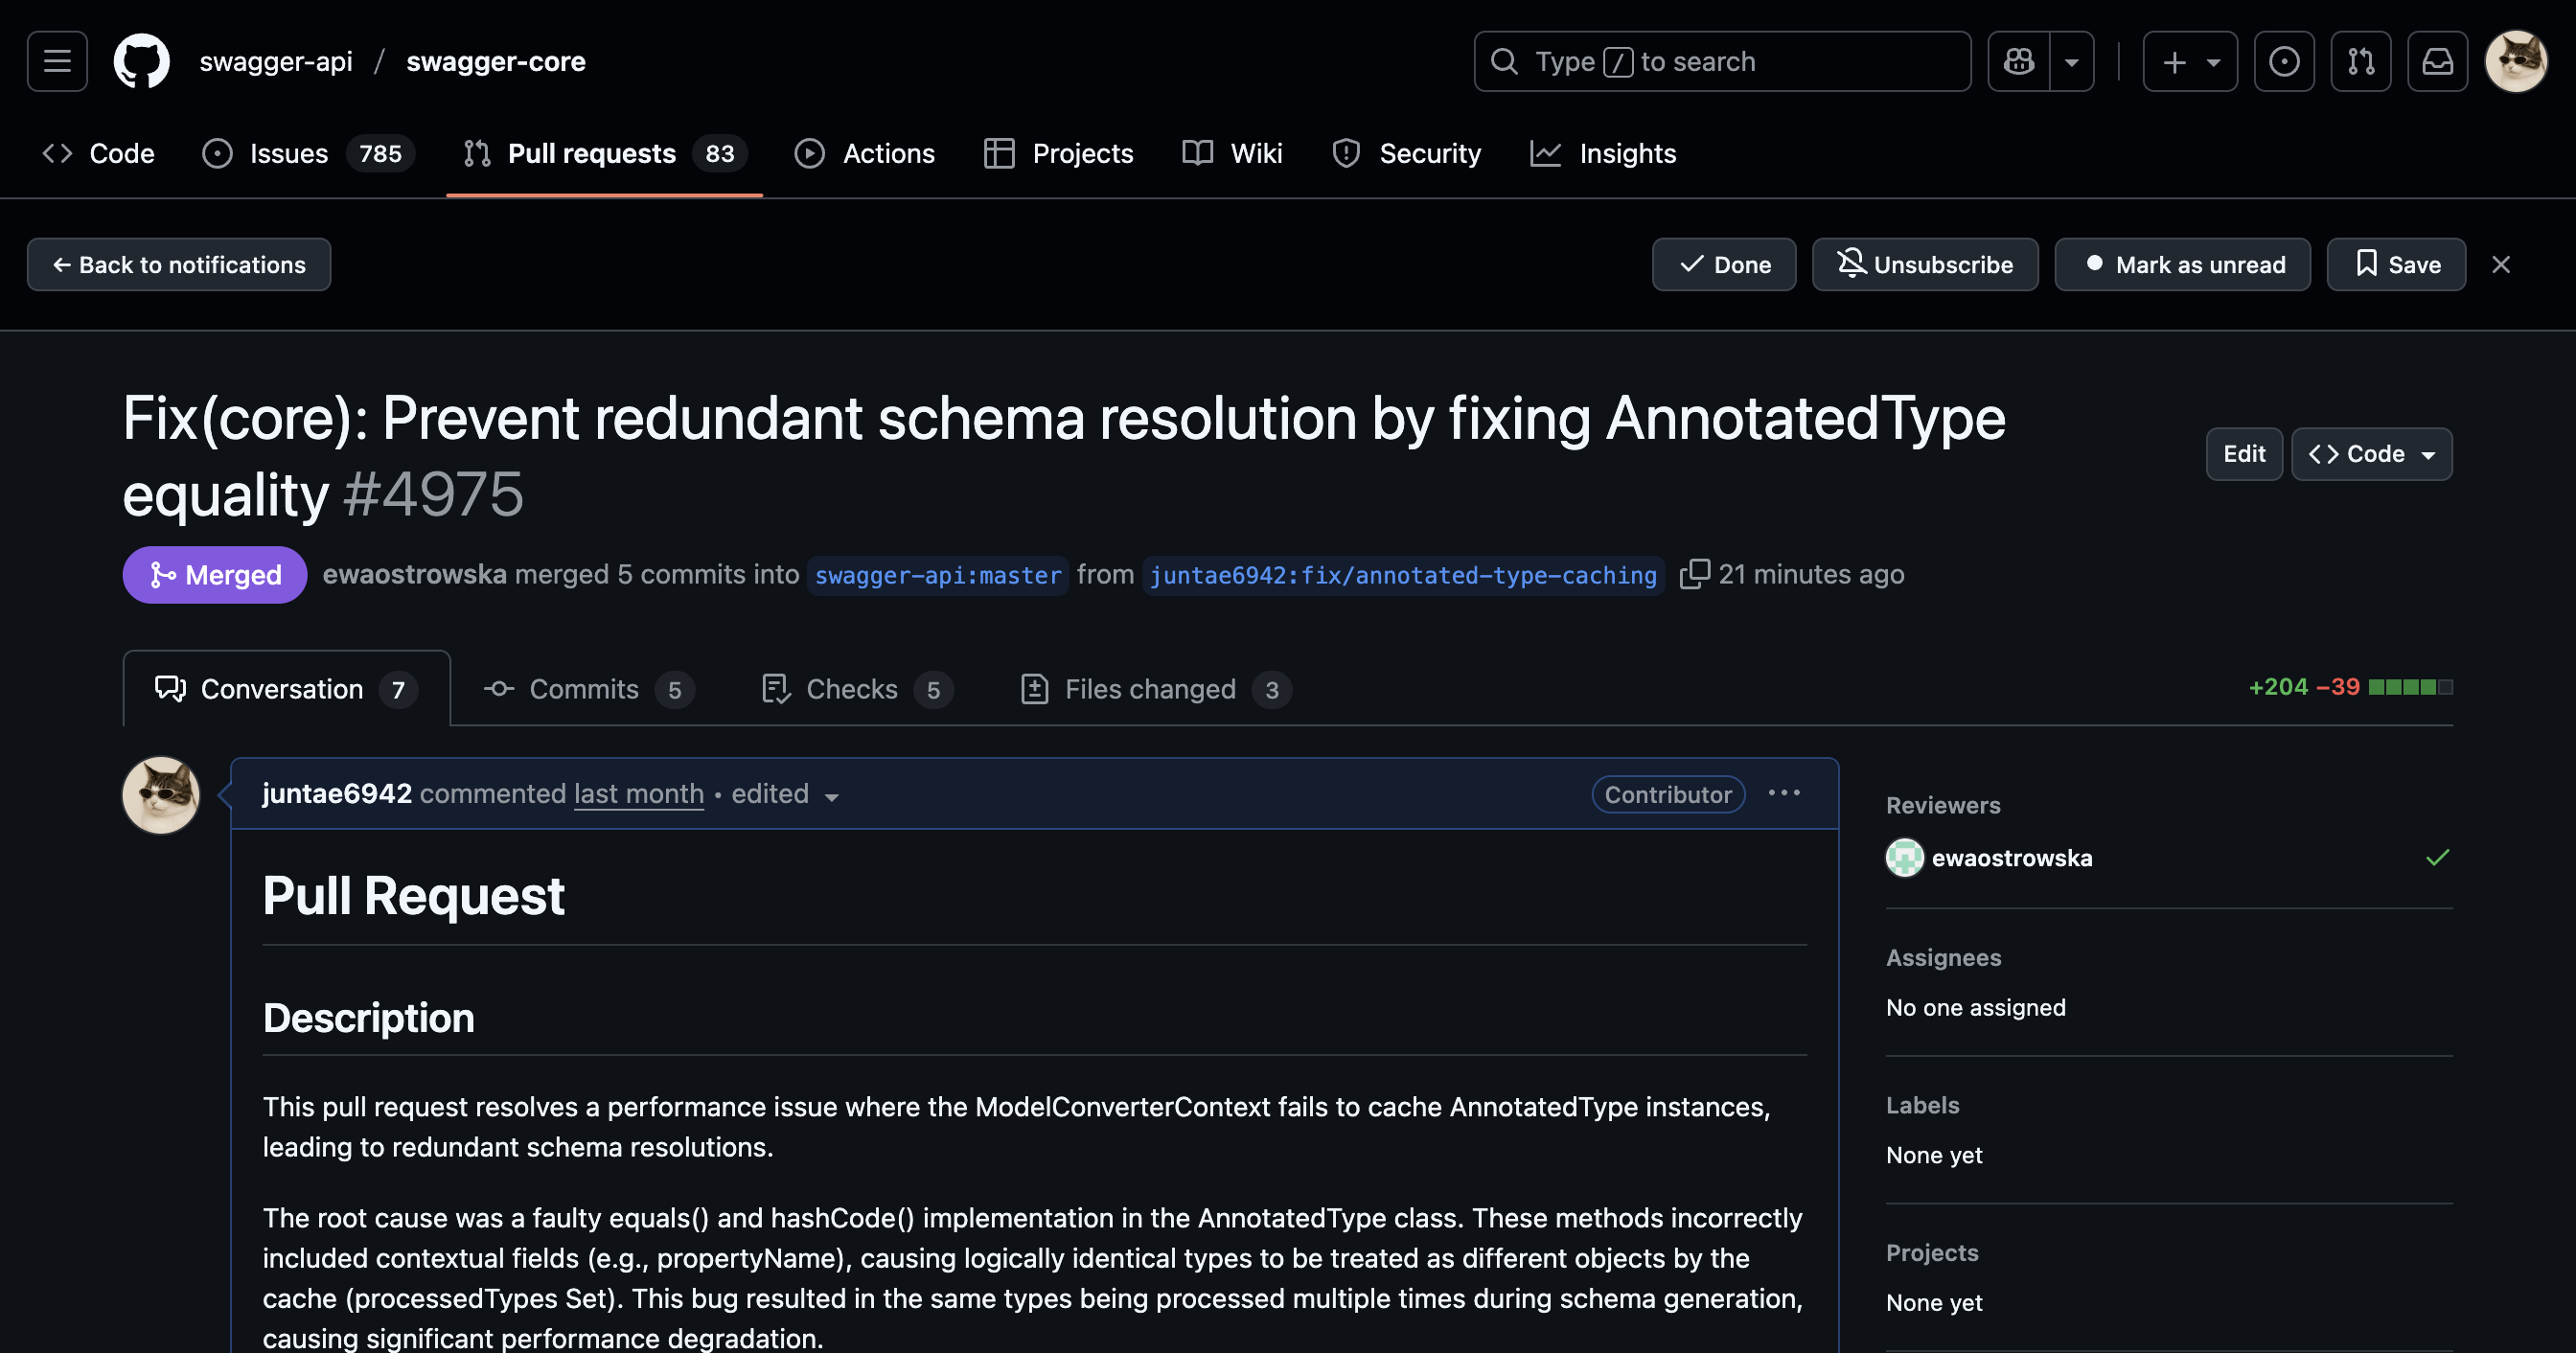Open the hamburger navigation menu
Viewport: 2576px width, 1353px height.
[x=57, y=62]
